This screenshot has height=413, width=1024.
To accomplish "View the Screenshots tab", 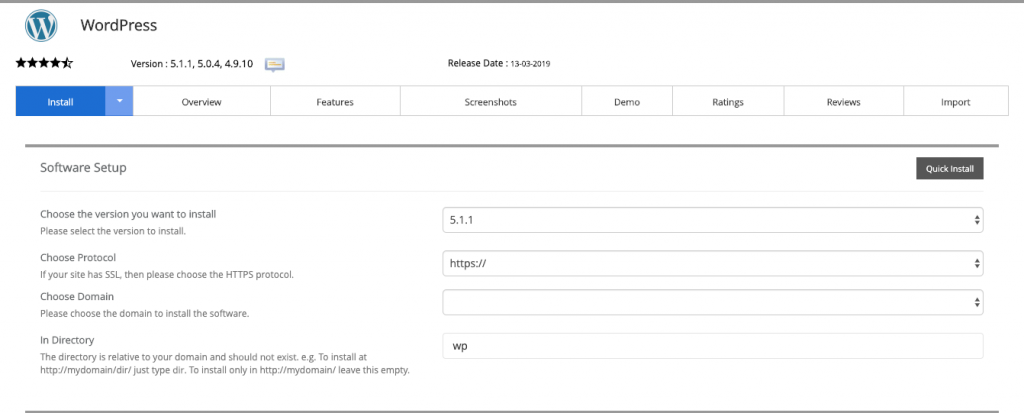I will [490, 101].
